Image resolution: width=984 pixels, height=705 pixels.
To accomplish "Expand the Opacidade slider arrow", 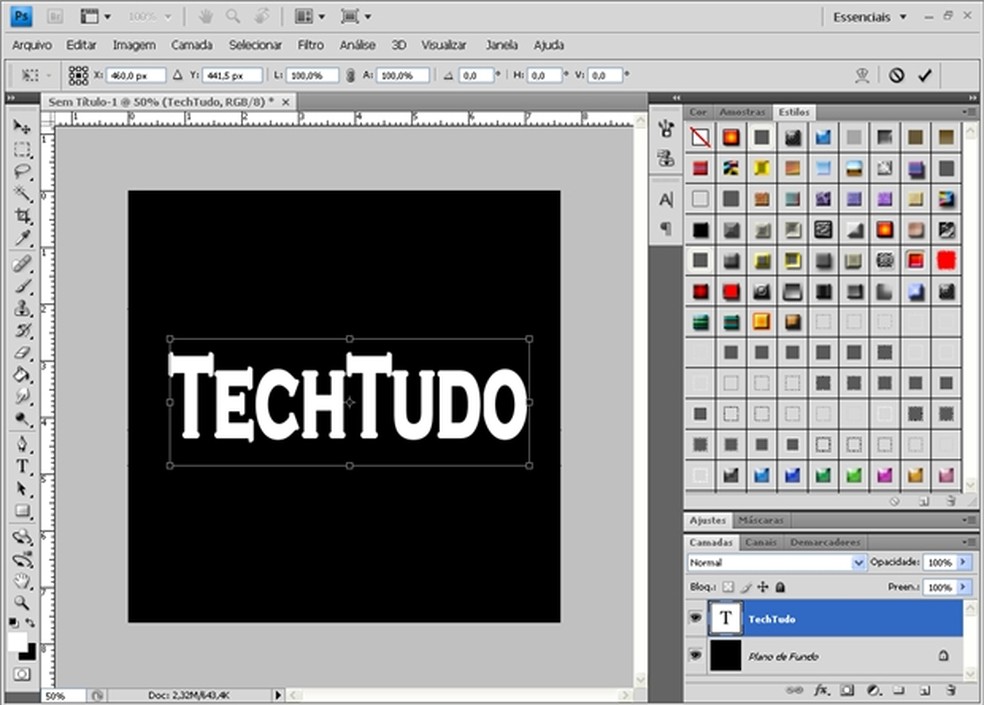I will 964,563.
